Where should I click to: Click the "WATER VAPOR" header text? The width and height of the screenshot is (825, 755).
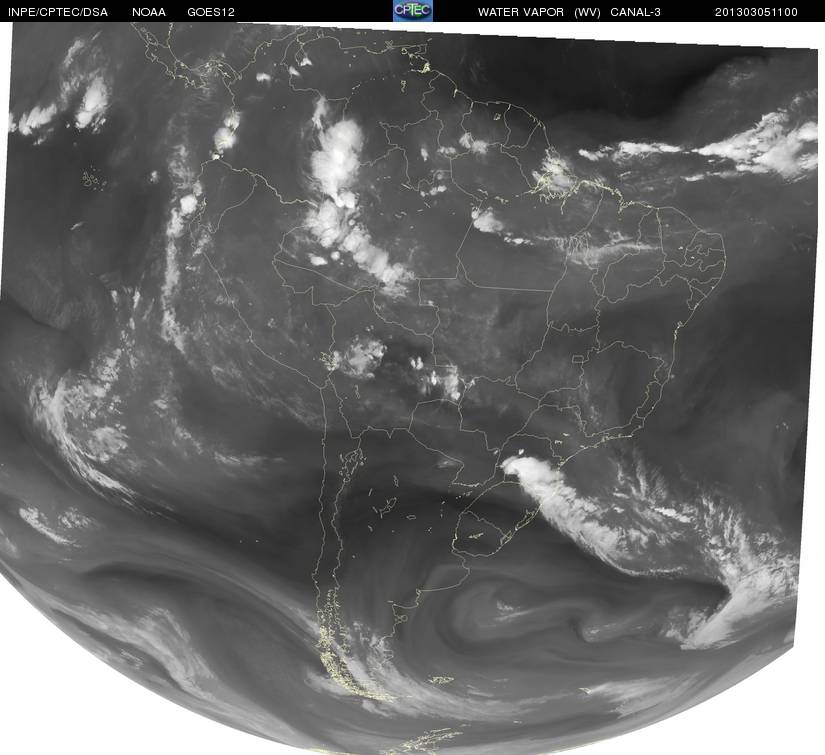point(521,12)
